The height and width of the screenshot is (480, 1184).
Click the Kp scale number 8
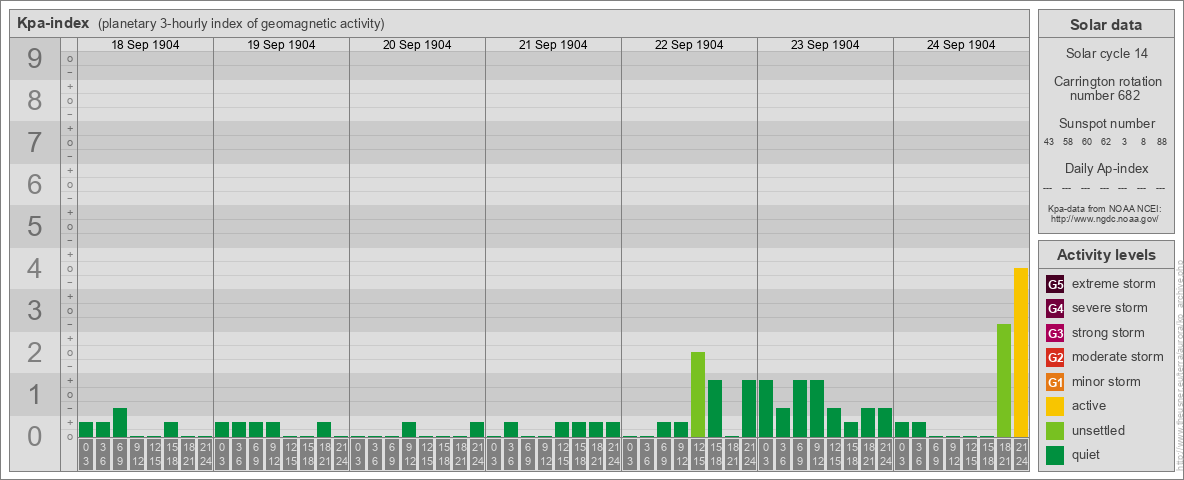[35, 100]
